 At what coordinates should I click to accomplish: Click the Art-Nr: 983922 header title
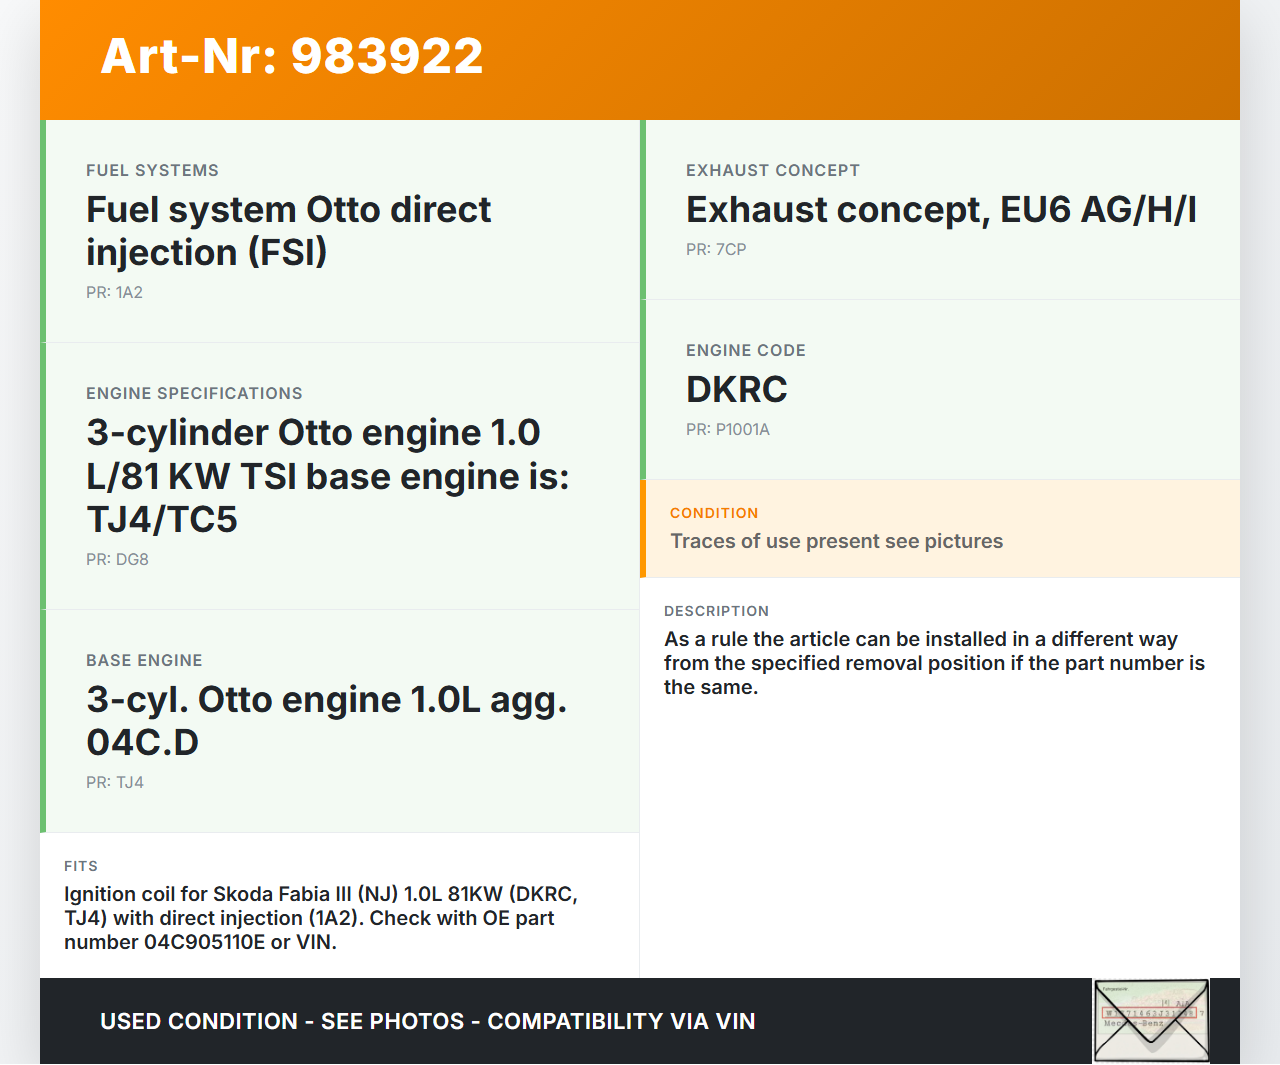click(291, 56)
